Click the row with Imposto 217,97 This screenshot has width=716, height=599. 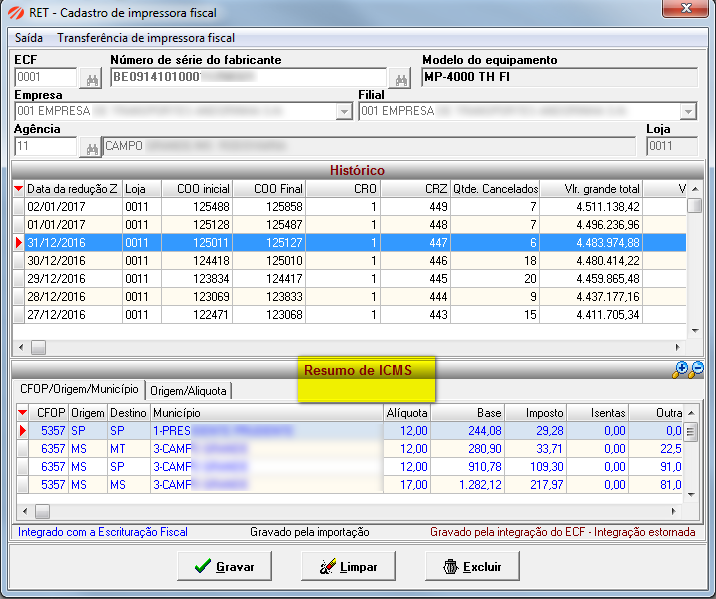pos(349,484)
